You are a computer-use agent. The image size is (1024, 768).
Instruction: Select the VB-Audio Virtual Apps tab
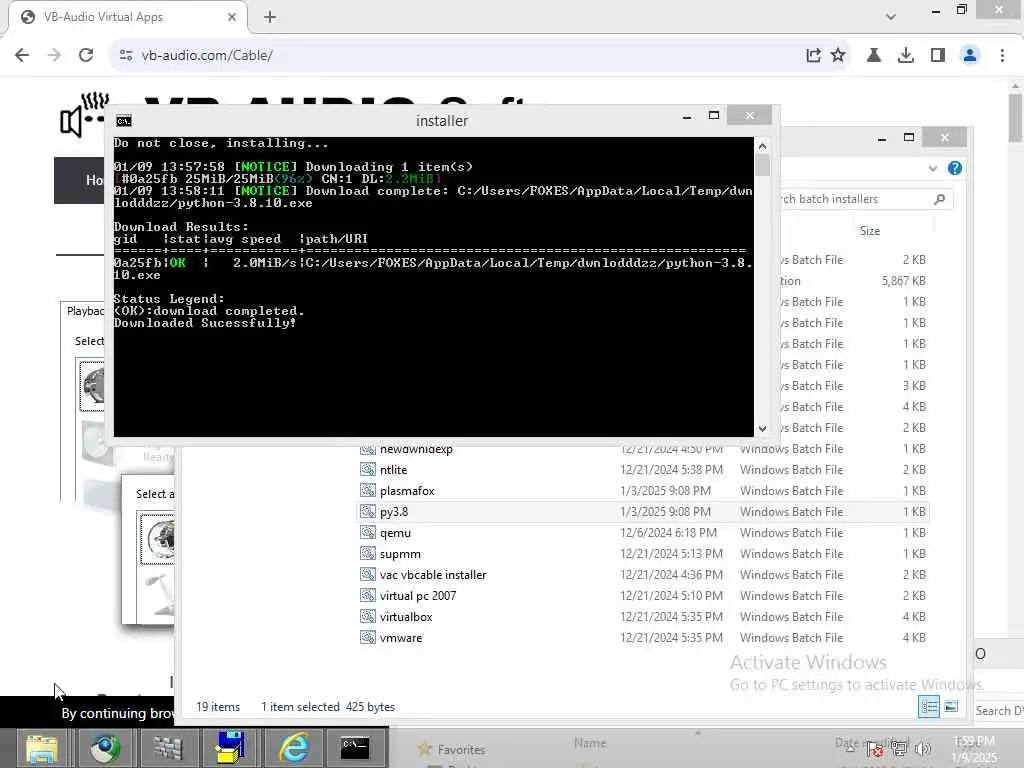coord(127,17)
